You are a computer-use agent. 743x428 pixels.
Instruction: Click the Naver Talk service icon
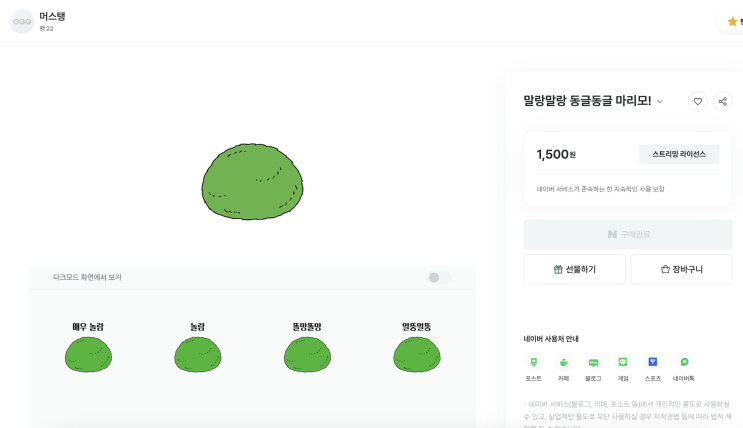pos(684,362)
